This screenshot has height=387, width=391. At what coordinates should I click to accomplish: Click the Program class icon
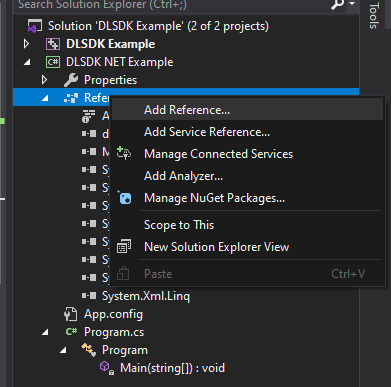click(x=89, y=350)
